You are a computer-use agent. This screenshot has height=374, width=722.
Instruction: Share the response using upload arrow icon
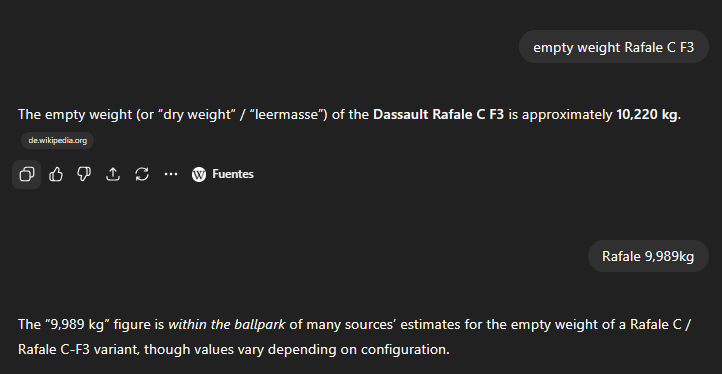click(113, 174)
